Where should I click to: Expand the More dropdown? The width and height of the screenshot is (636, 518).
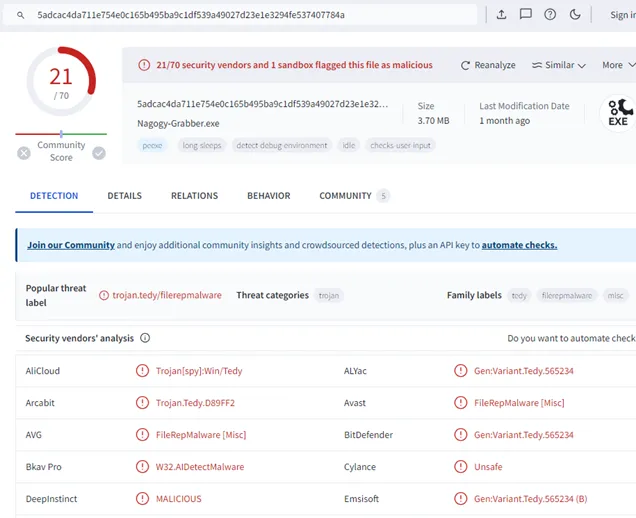(x=617, y=65)
